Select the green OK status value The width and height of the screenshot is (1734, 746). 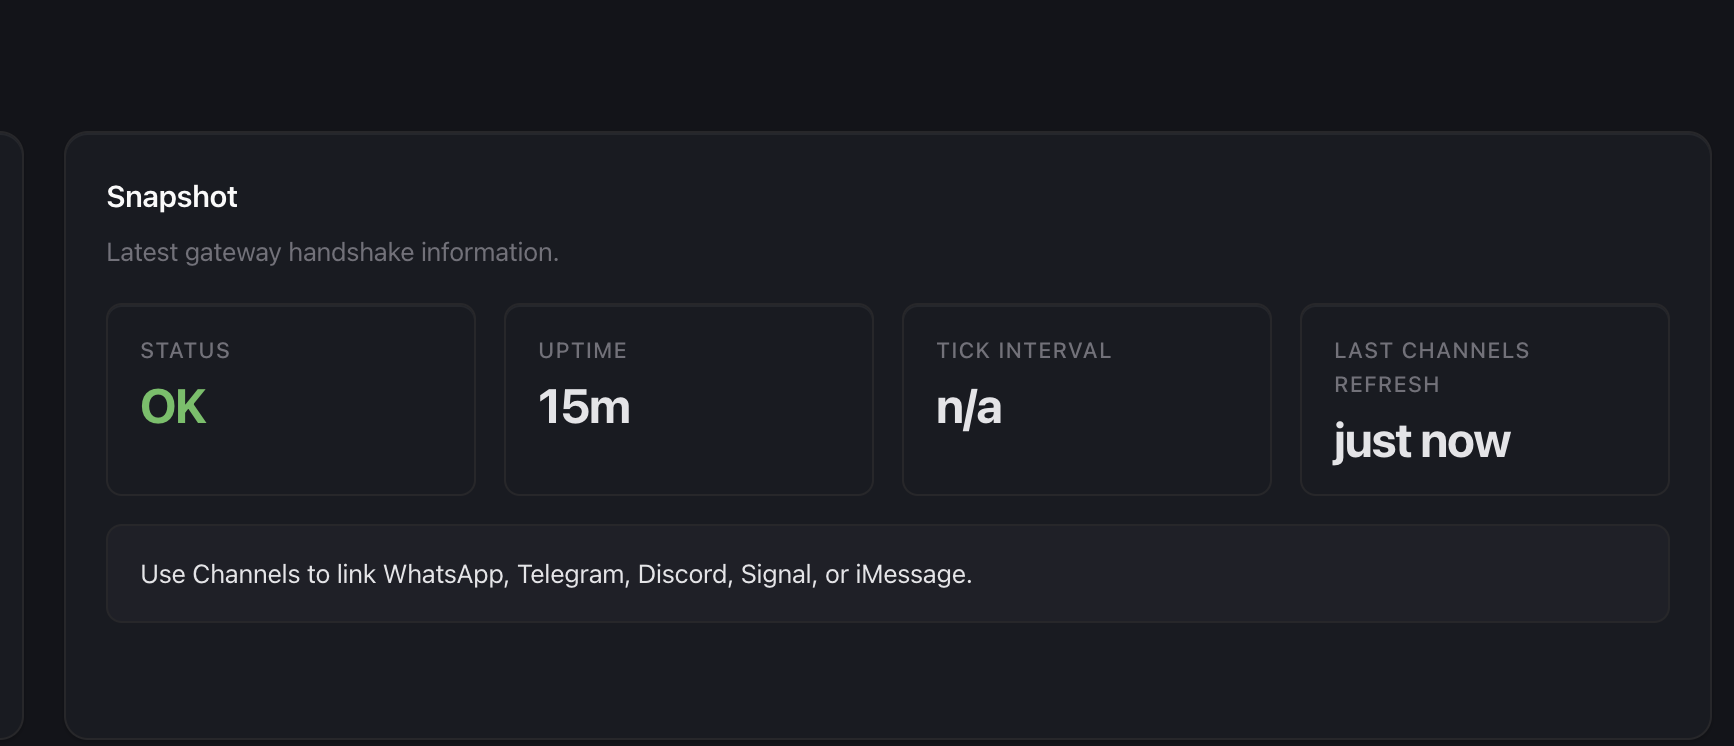click(x=173, y=407)
